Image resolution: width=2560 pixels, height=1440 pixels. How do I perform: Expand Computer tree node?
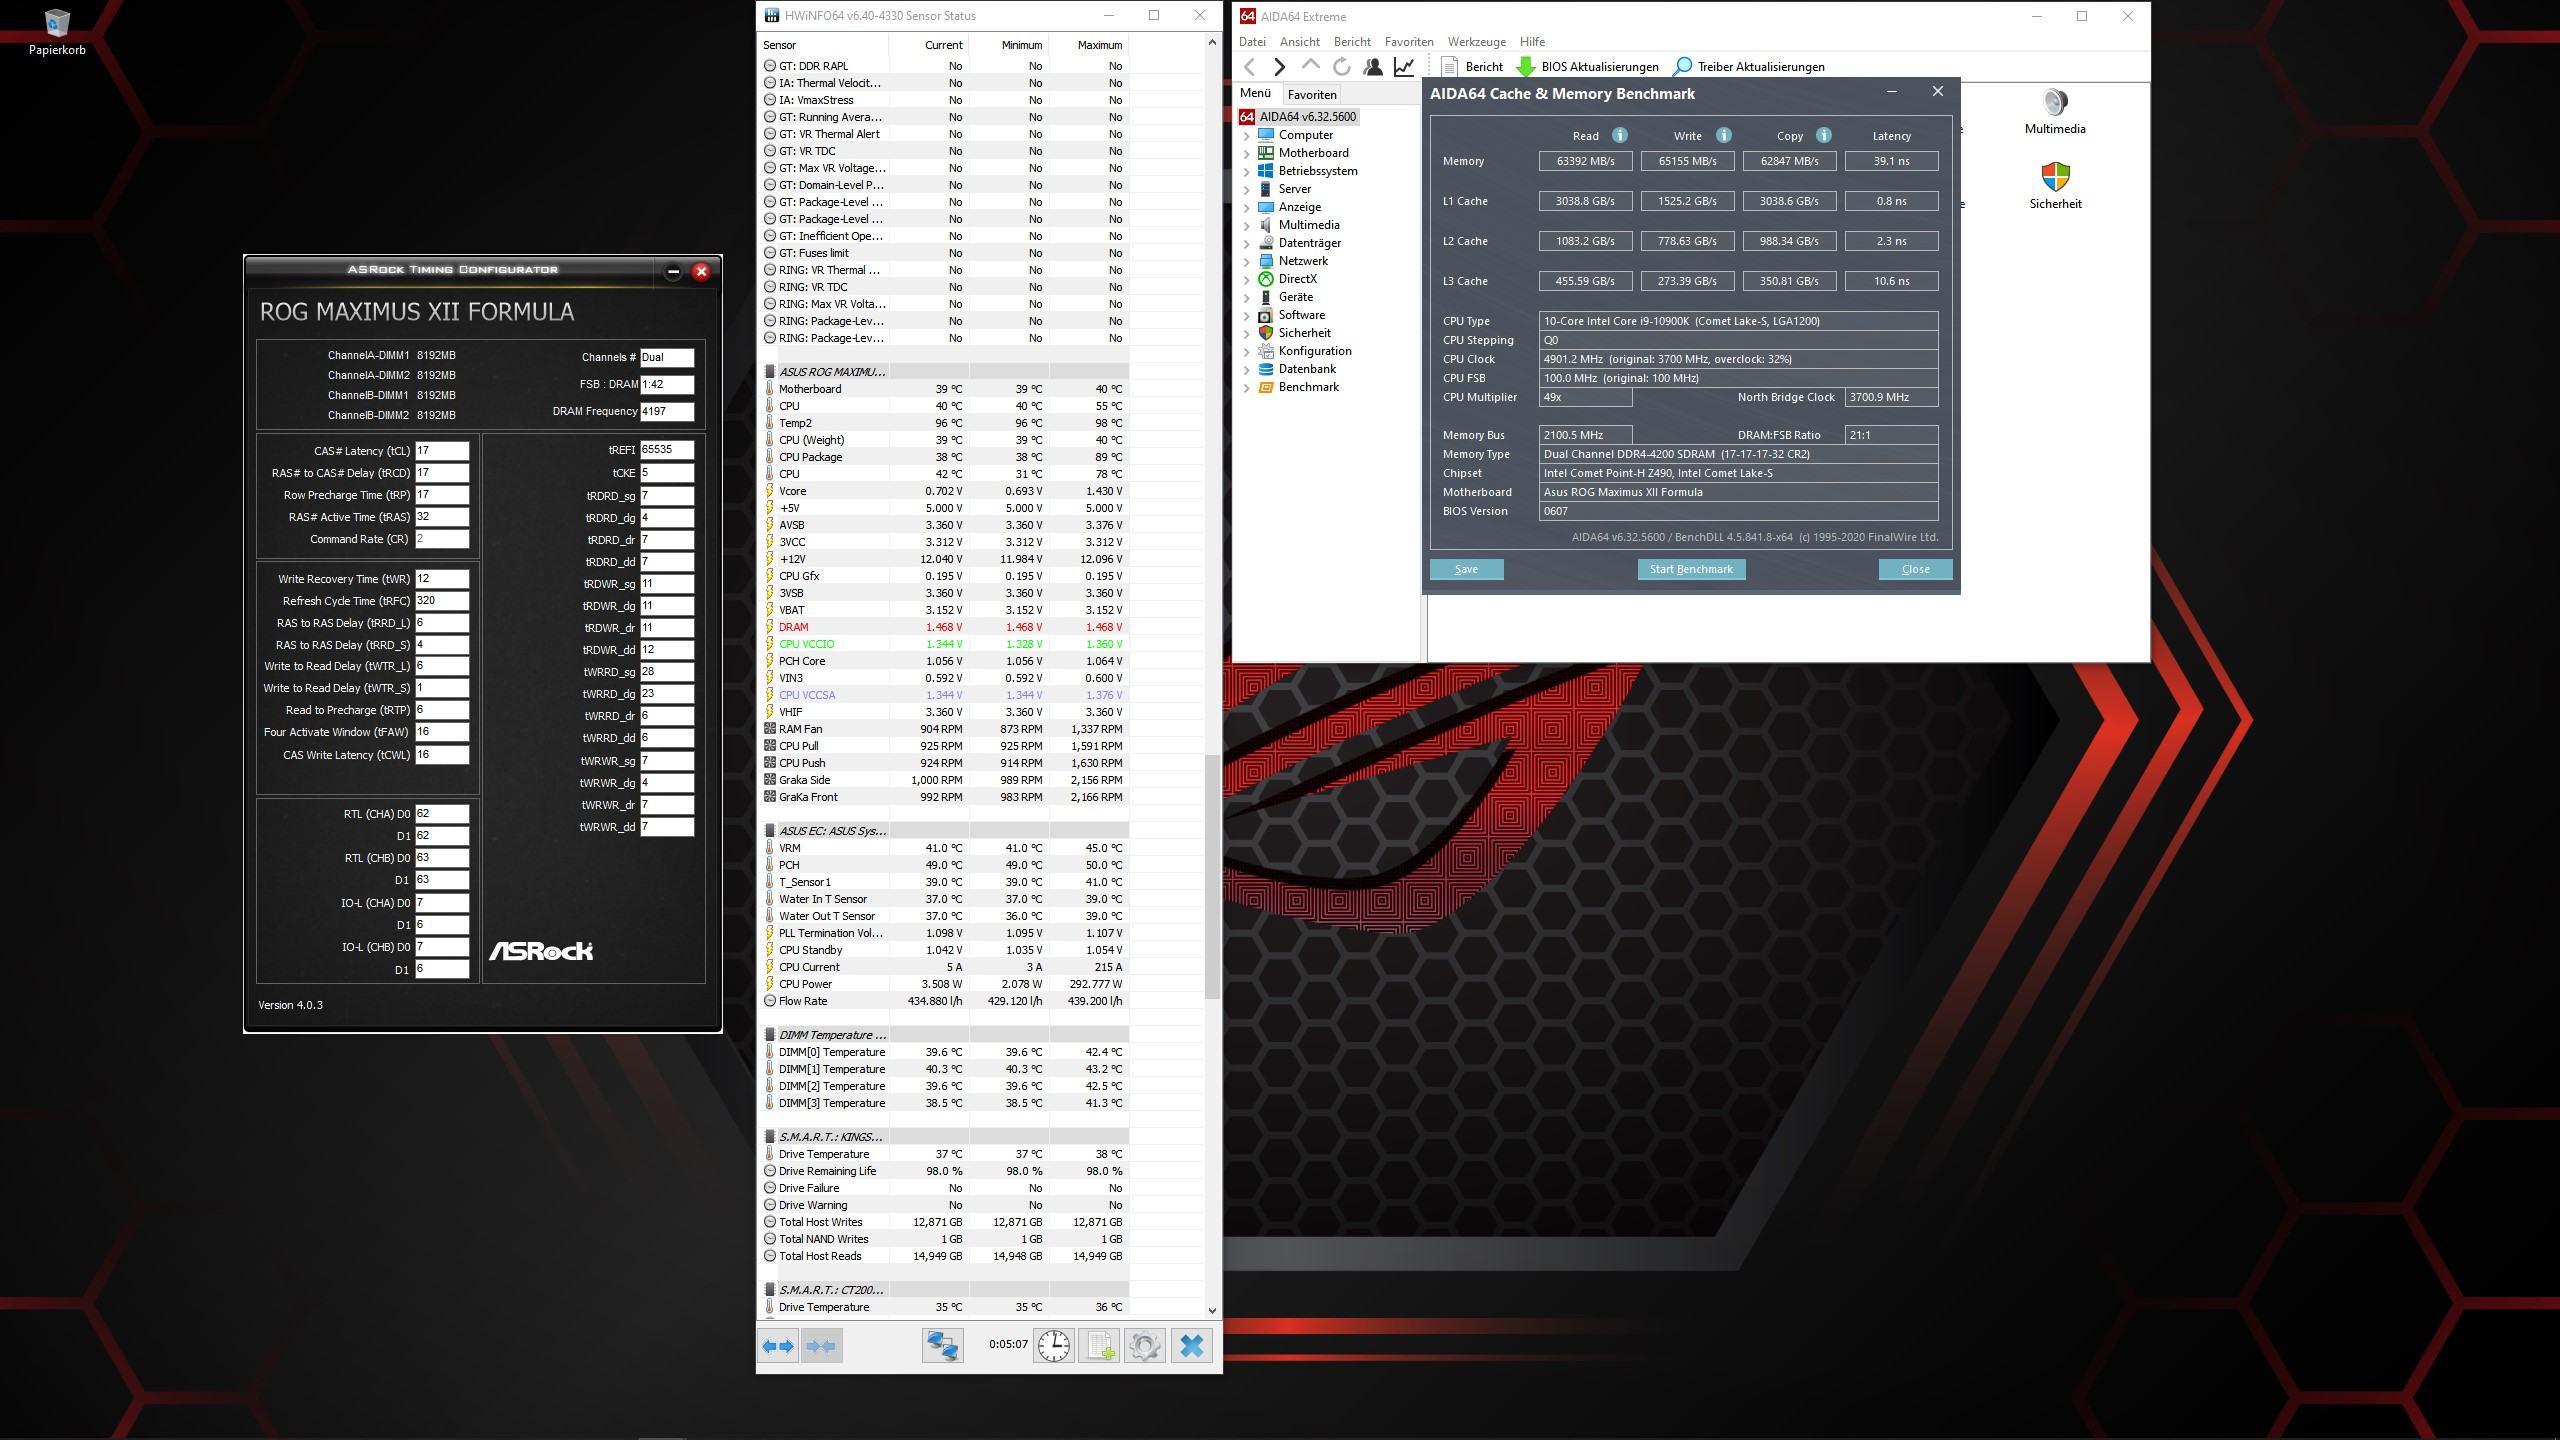coord(1247,135)
